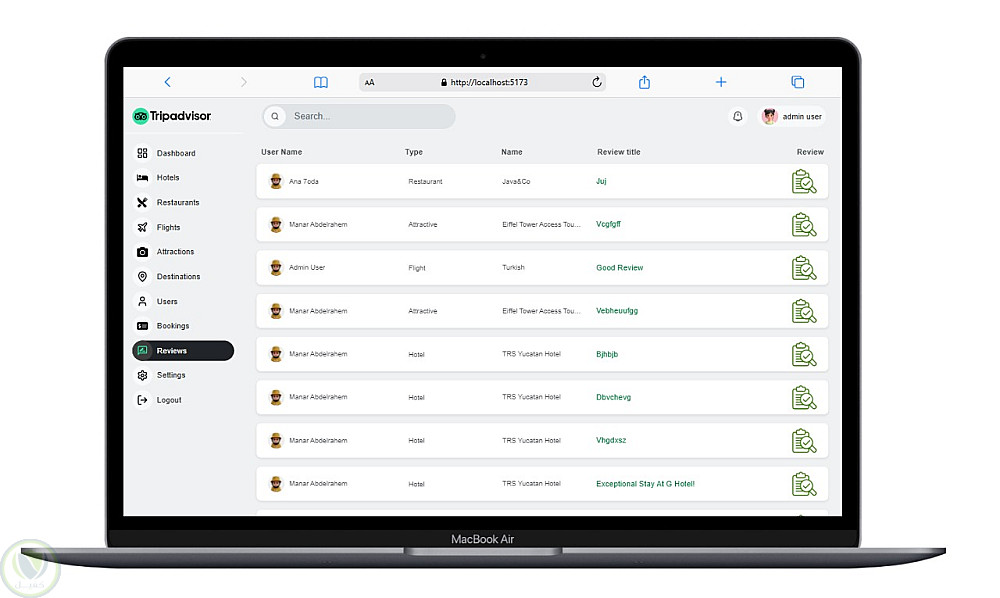Select the Turkish name cell
Image resolution: width=1000 pixels, height=598 pixels.
(x=513, y=268)
